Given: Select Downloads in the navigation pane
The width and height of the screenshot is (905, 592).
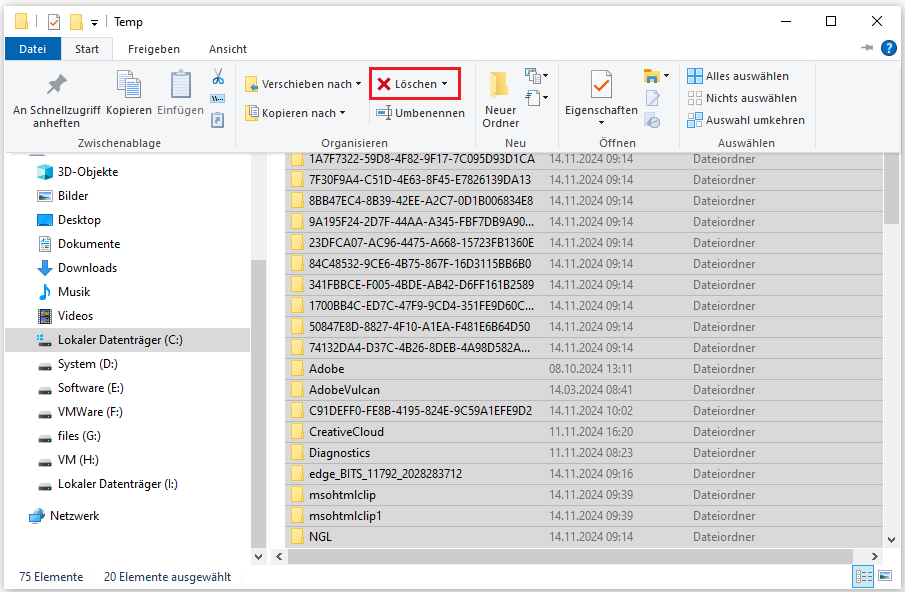Looking at the screenshot, I should [x=87, y=268].
